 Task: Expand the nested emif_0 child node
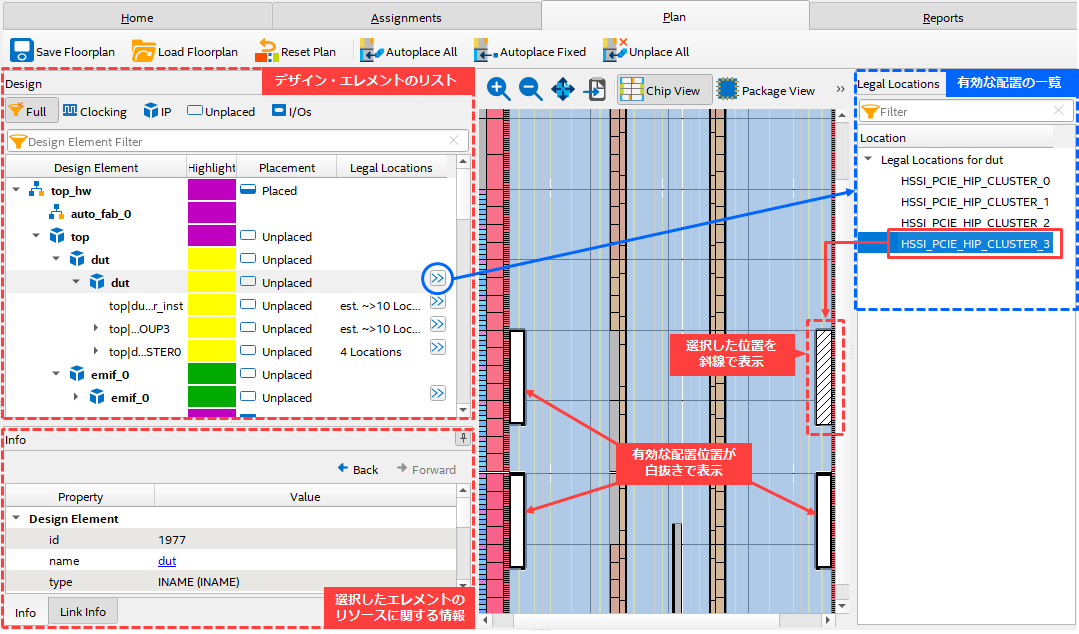point(76,397)
